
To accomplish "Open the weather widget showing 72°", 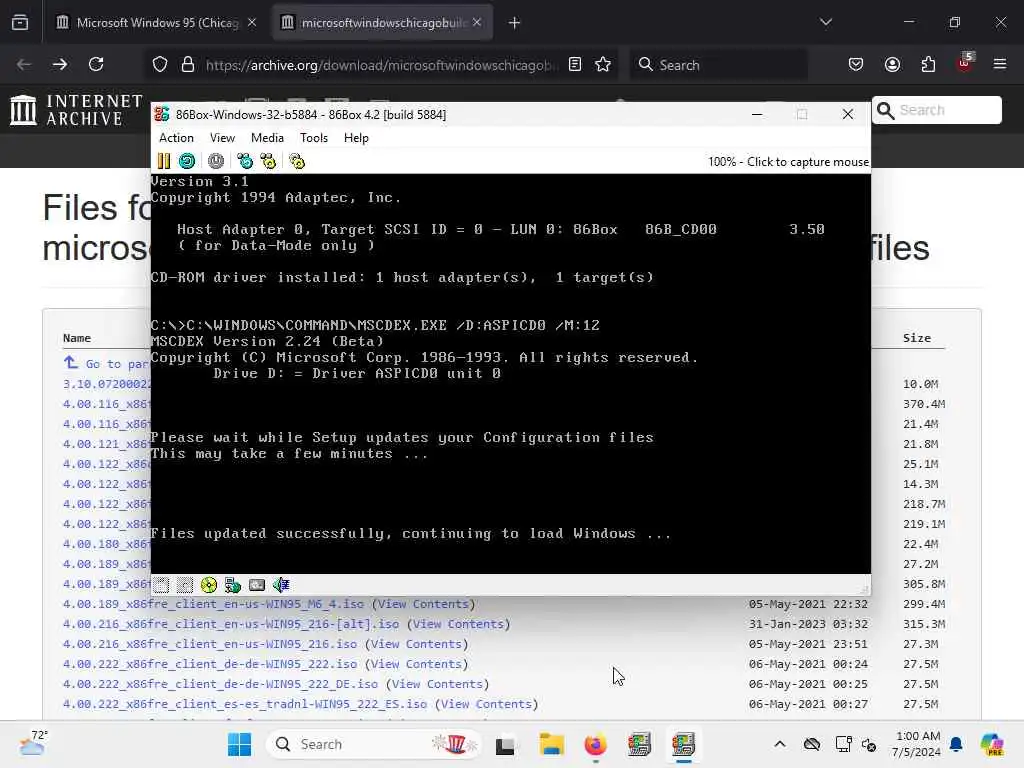I will coord(32,743).
